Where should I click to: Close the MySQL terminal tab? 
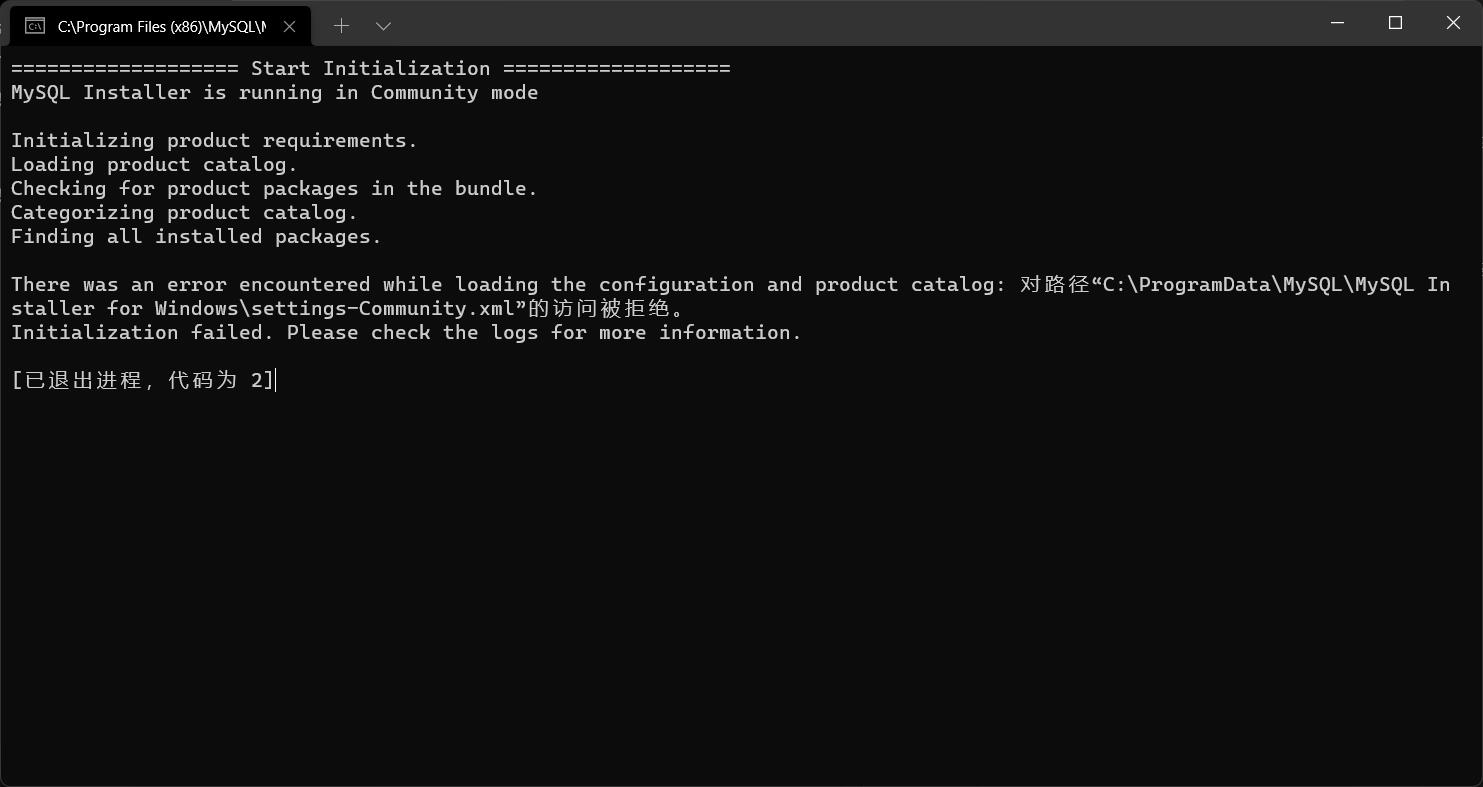pyautogui.click(x=289, y=26)
